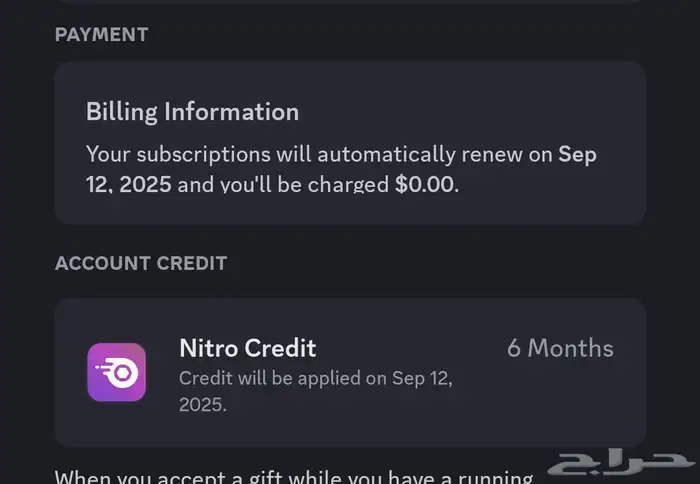Click "2025." under Nitro Credit

[x=203, y=406]
